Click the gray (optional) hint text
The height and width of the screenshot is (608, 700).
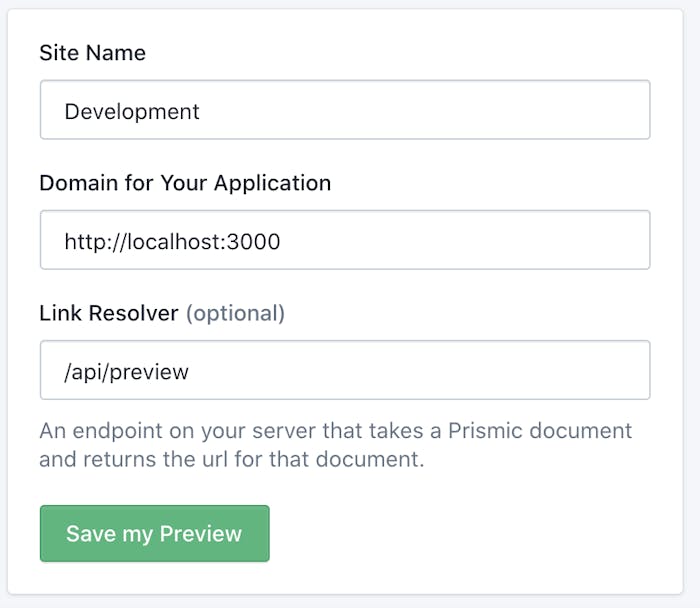coord(235,314)
